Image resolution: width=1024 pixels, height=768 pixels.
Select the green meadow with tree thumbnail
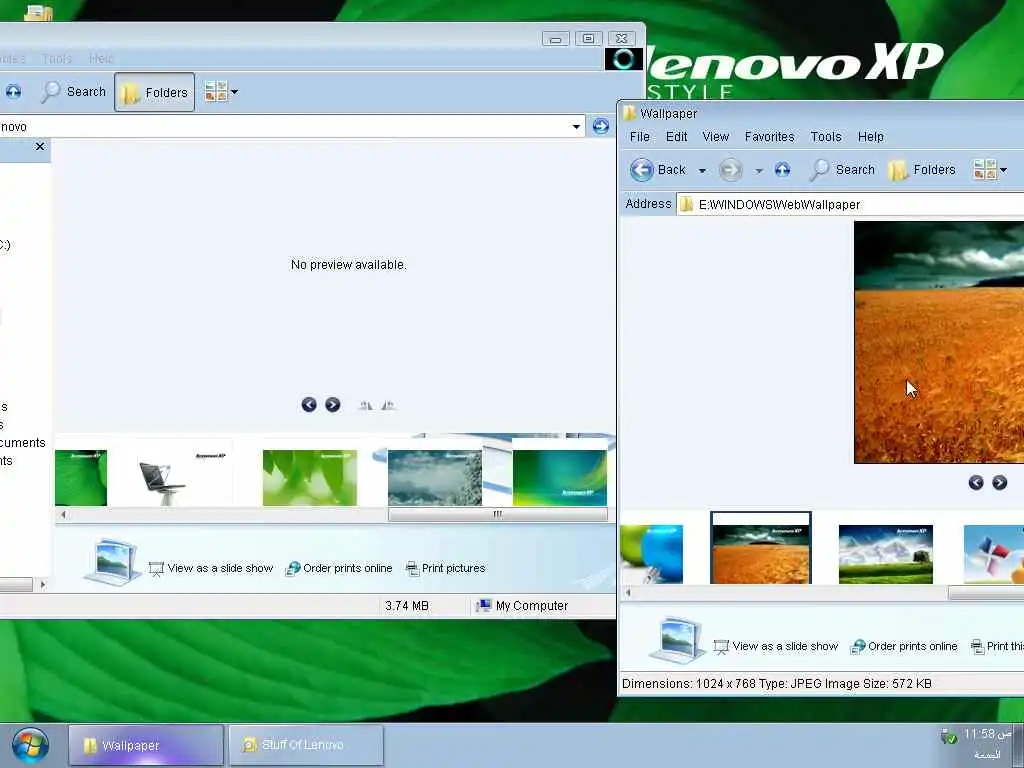[886, 554]
